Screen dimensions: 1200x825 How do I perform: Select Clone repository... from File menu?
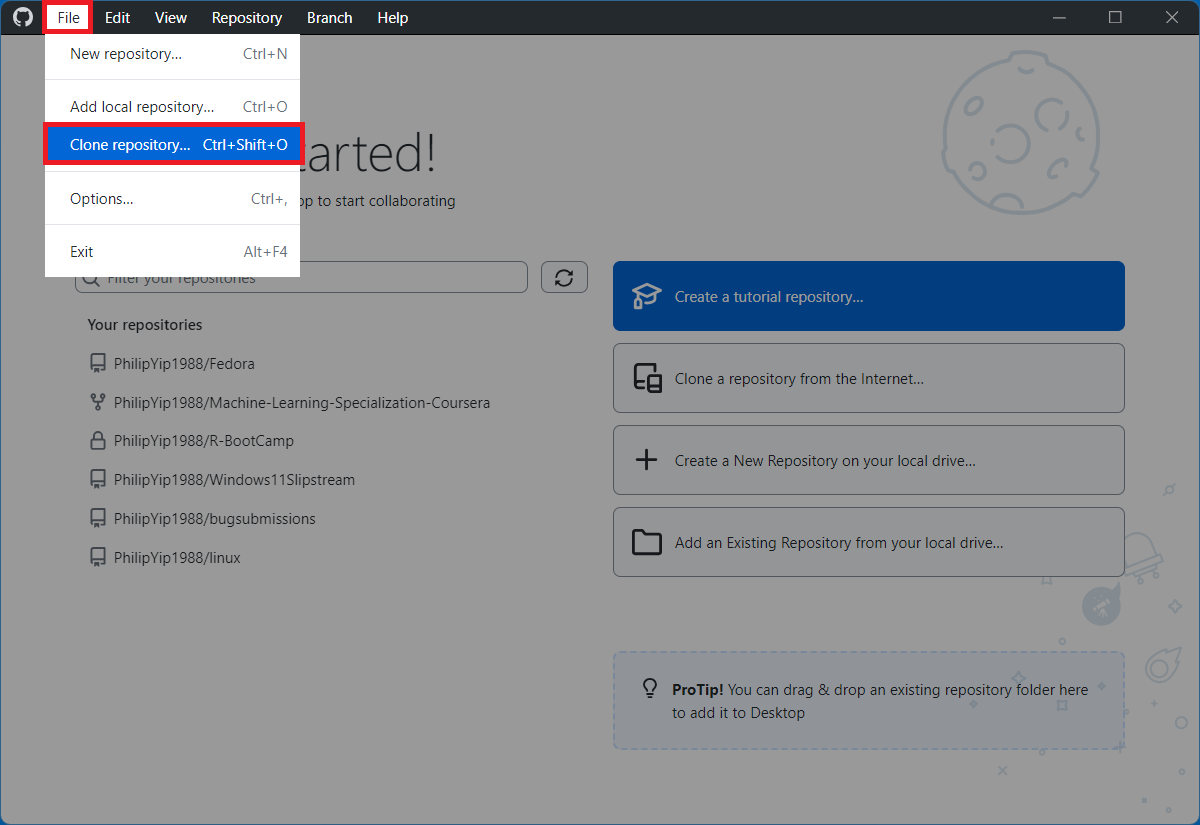tap(172, 145)
